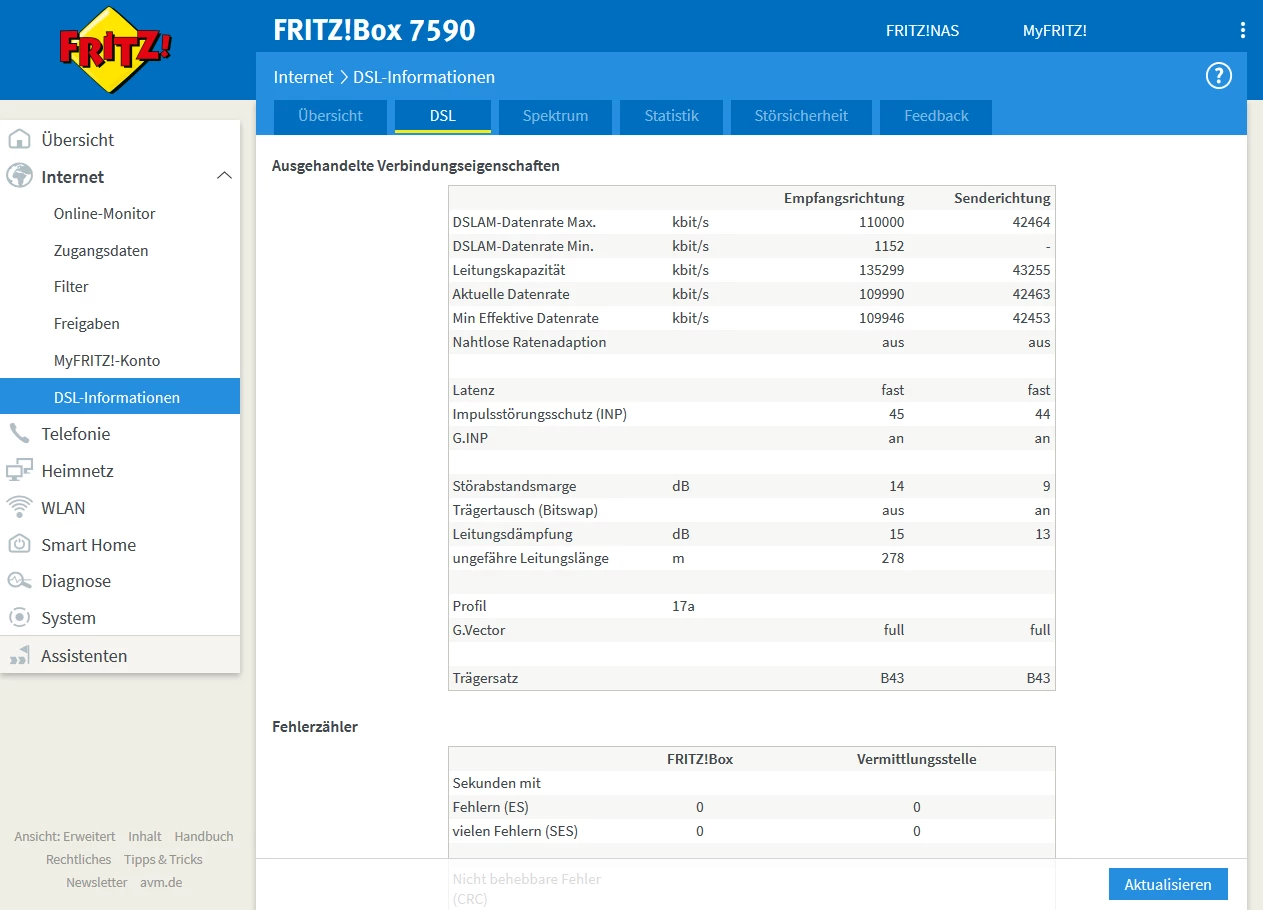Viewport: 1263px width, 910px height.
Task: Click the Störabstandsmarge row label
Action: [514, 486]
